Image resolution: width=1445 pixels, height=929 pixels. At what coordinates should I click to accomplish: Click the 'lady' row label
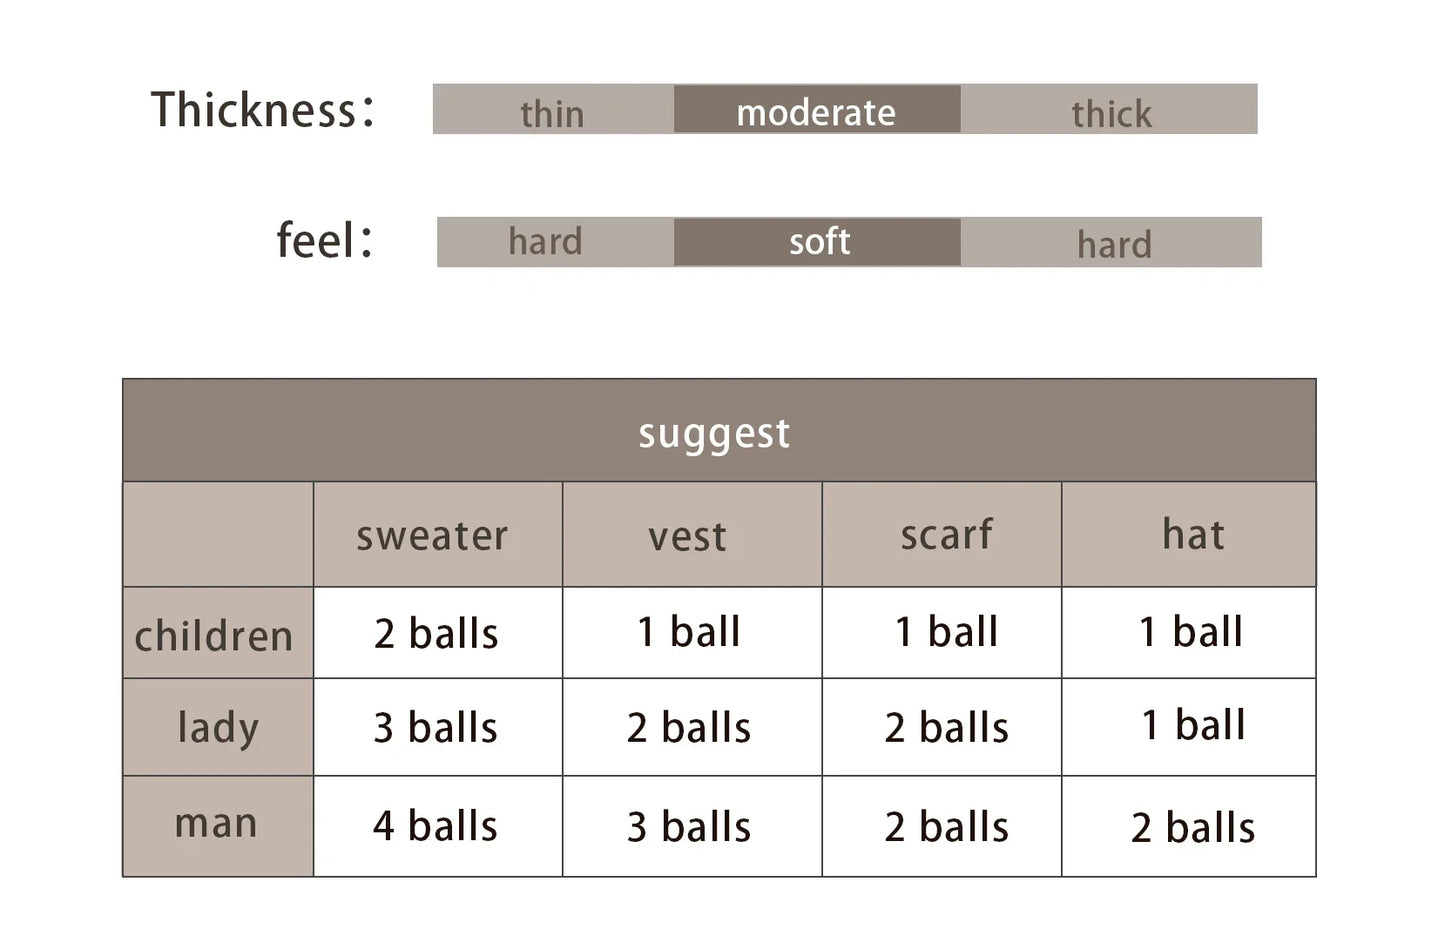(218, 727)
